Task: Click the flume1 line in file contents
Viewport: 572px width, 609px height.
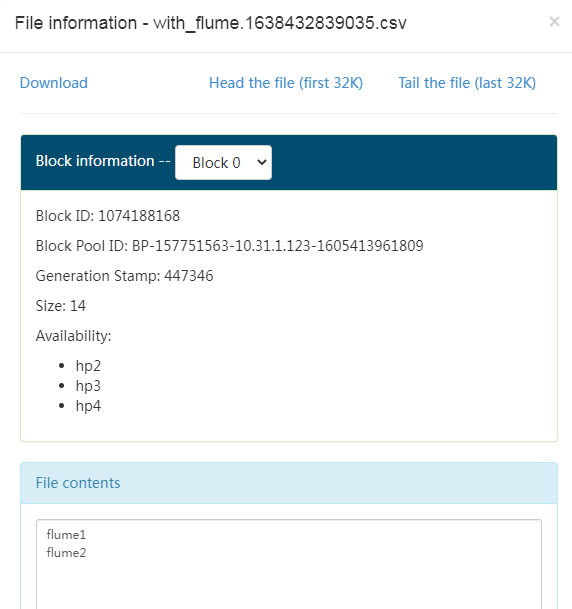Action: [x=66, y=535]
